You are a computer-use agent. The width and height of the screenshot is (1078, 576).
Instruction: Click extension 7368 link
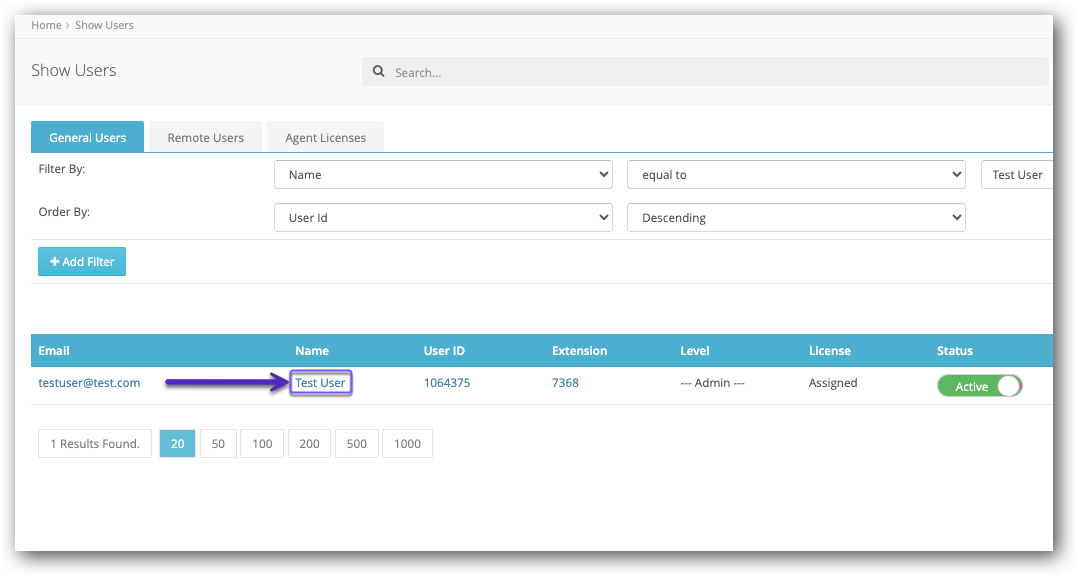tap(565, 383)
